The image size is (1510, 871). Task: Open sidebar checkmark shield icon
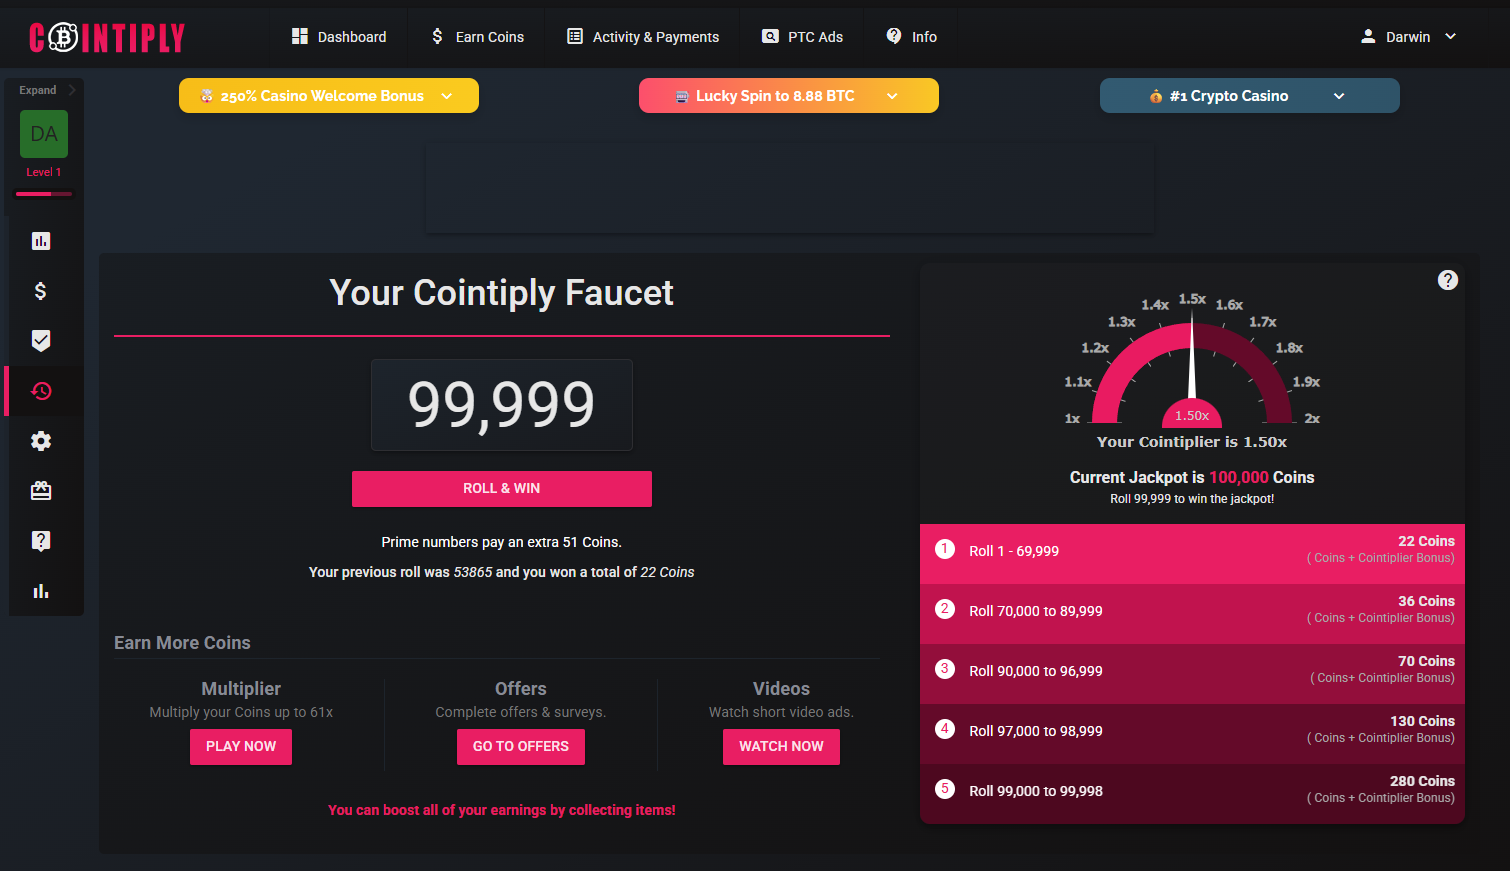coord(41,341)
